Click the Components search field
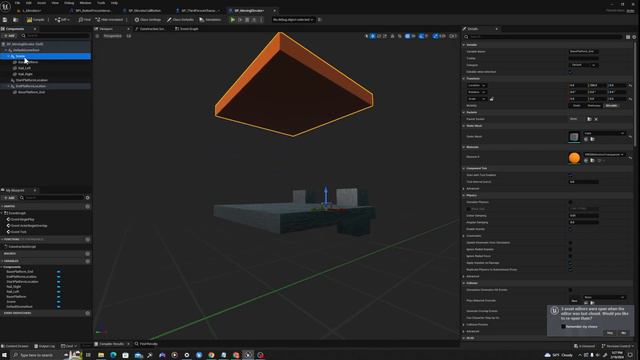Viewport: 640px width, 360px height. tap(57, 36)
